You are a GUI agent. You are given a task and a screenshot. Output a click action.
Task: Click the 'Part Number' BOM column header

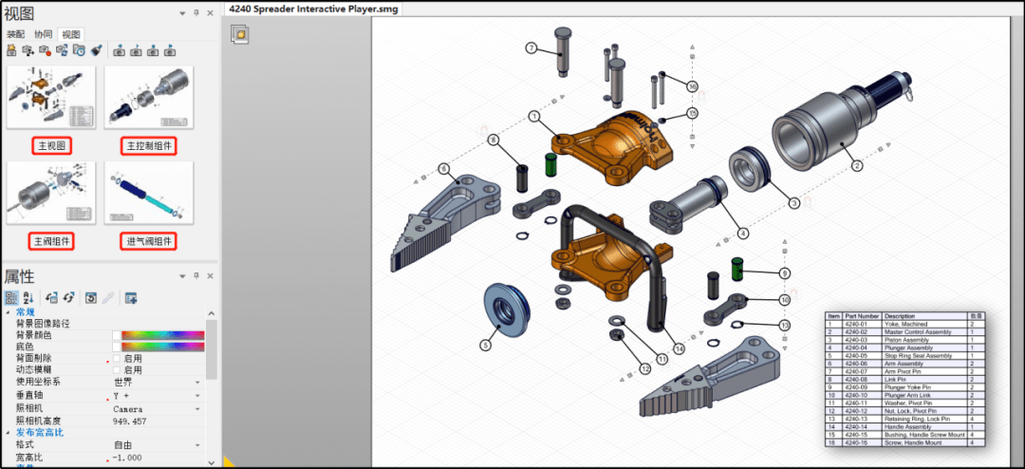tap(860, 316)
